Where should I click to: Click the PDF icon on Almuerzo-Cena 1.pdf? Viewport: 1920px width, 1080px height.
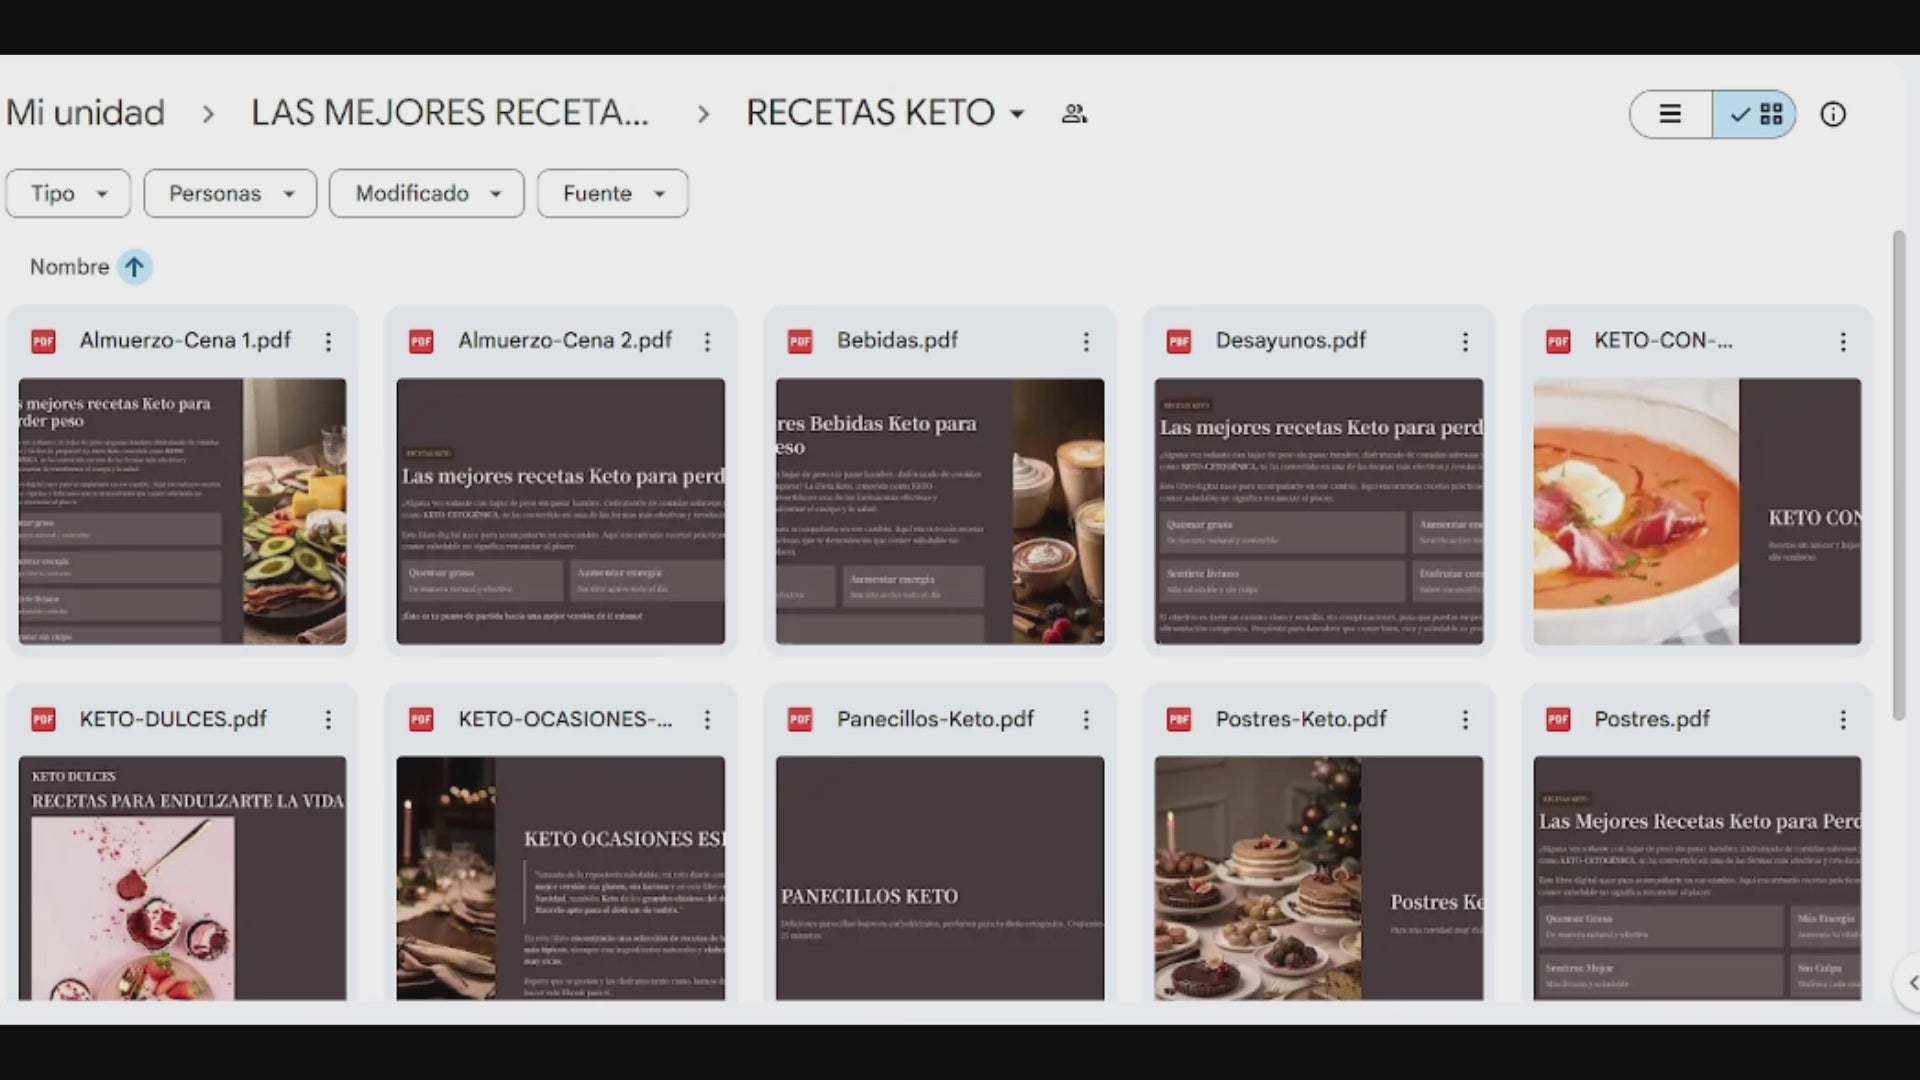43,341
